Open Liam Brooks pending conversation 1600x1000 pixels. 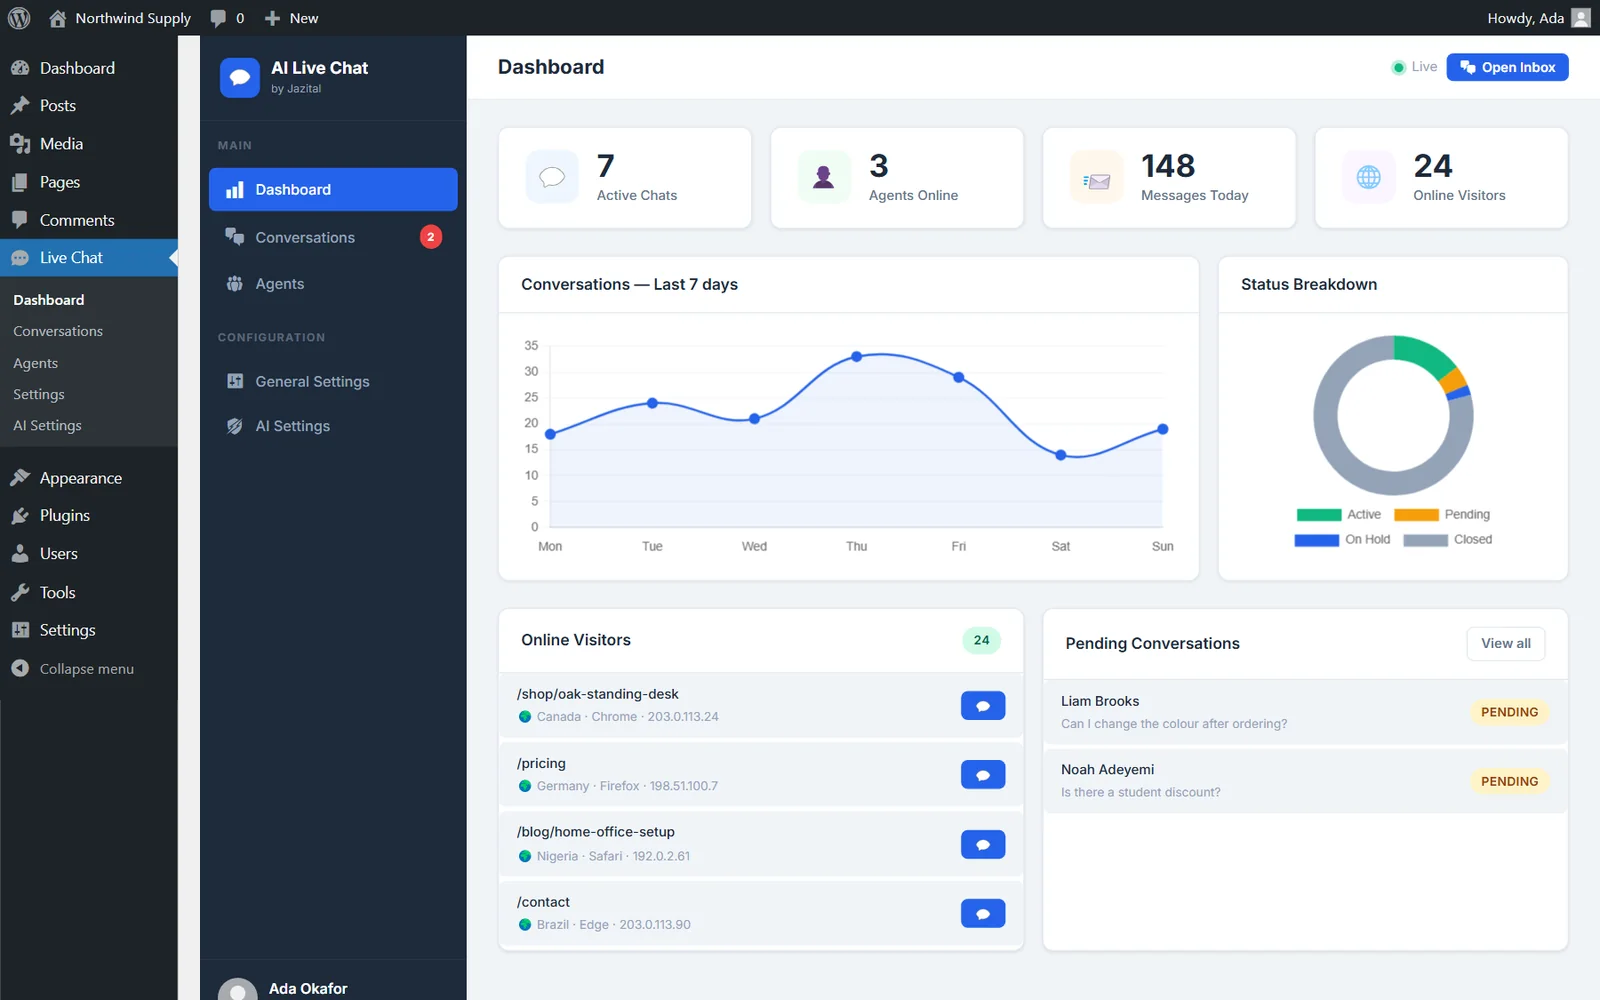[1305, 712]
